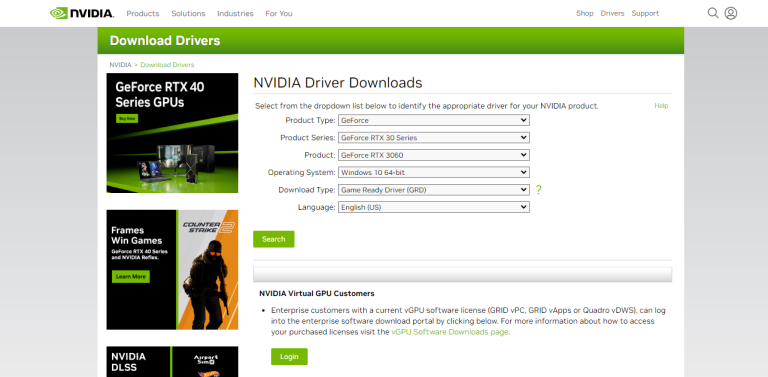This screenshot has height=377, width=768.
Task: Open the Products menu
Action: (x=143, y=14)
